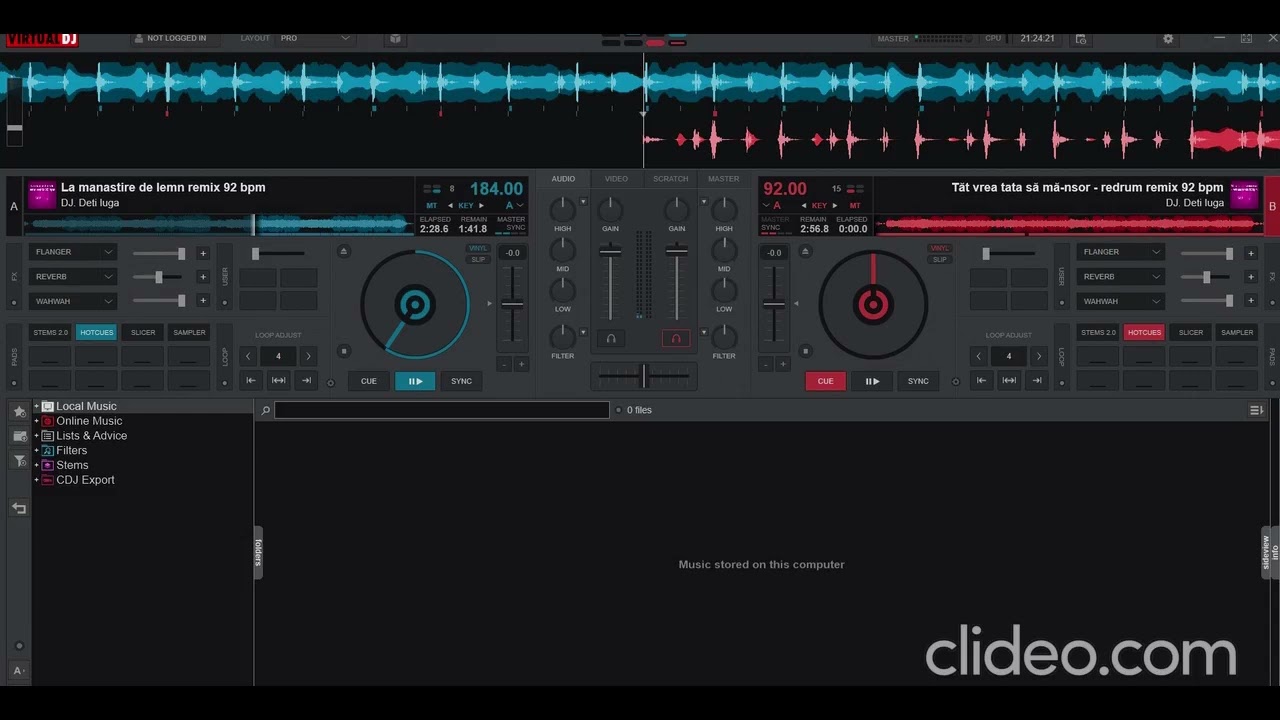Open vertical folders side tab
This screenshot has width=1280, height=720.
point(258,552)
